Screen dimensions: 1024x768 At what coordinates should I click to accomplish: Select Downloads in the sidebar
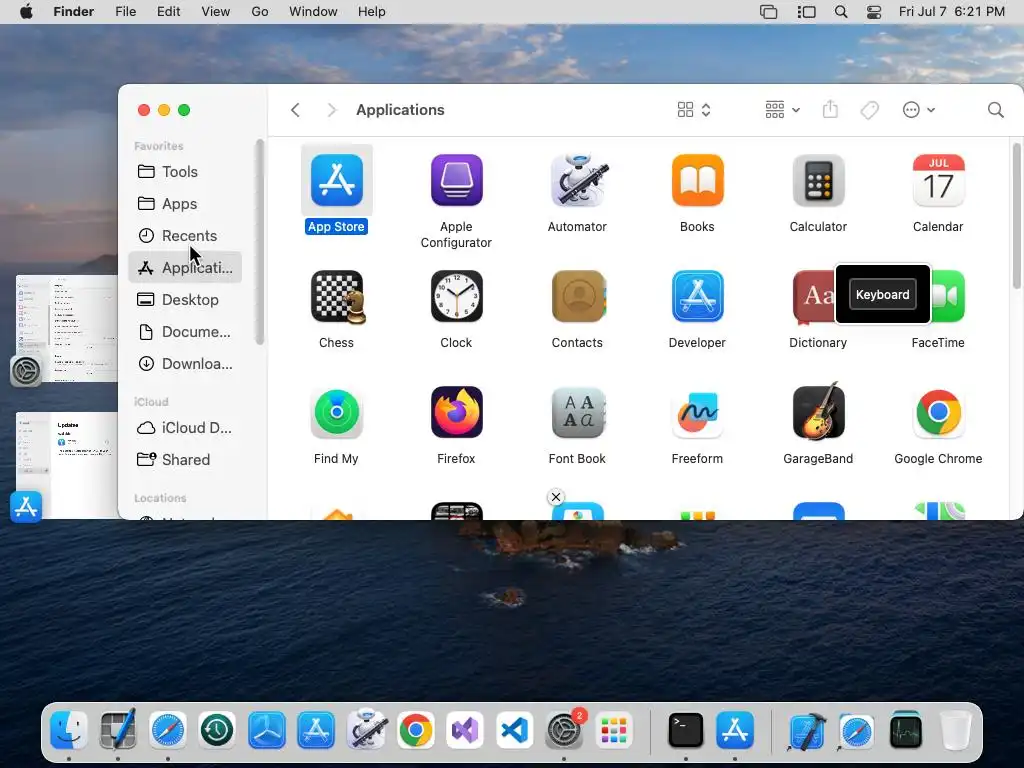(x=185, y=363)
